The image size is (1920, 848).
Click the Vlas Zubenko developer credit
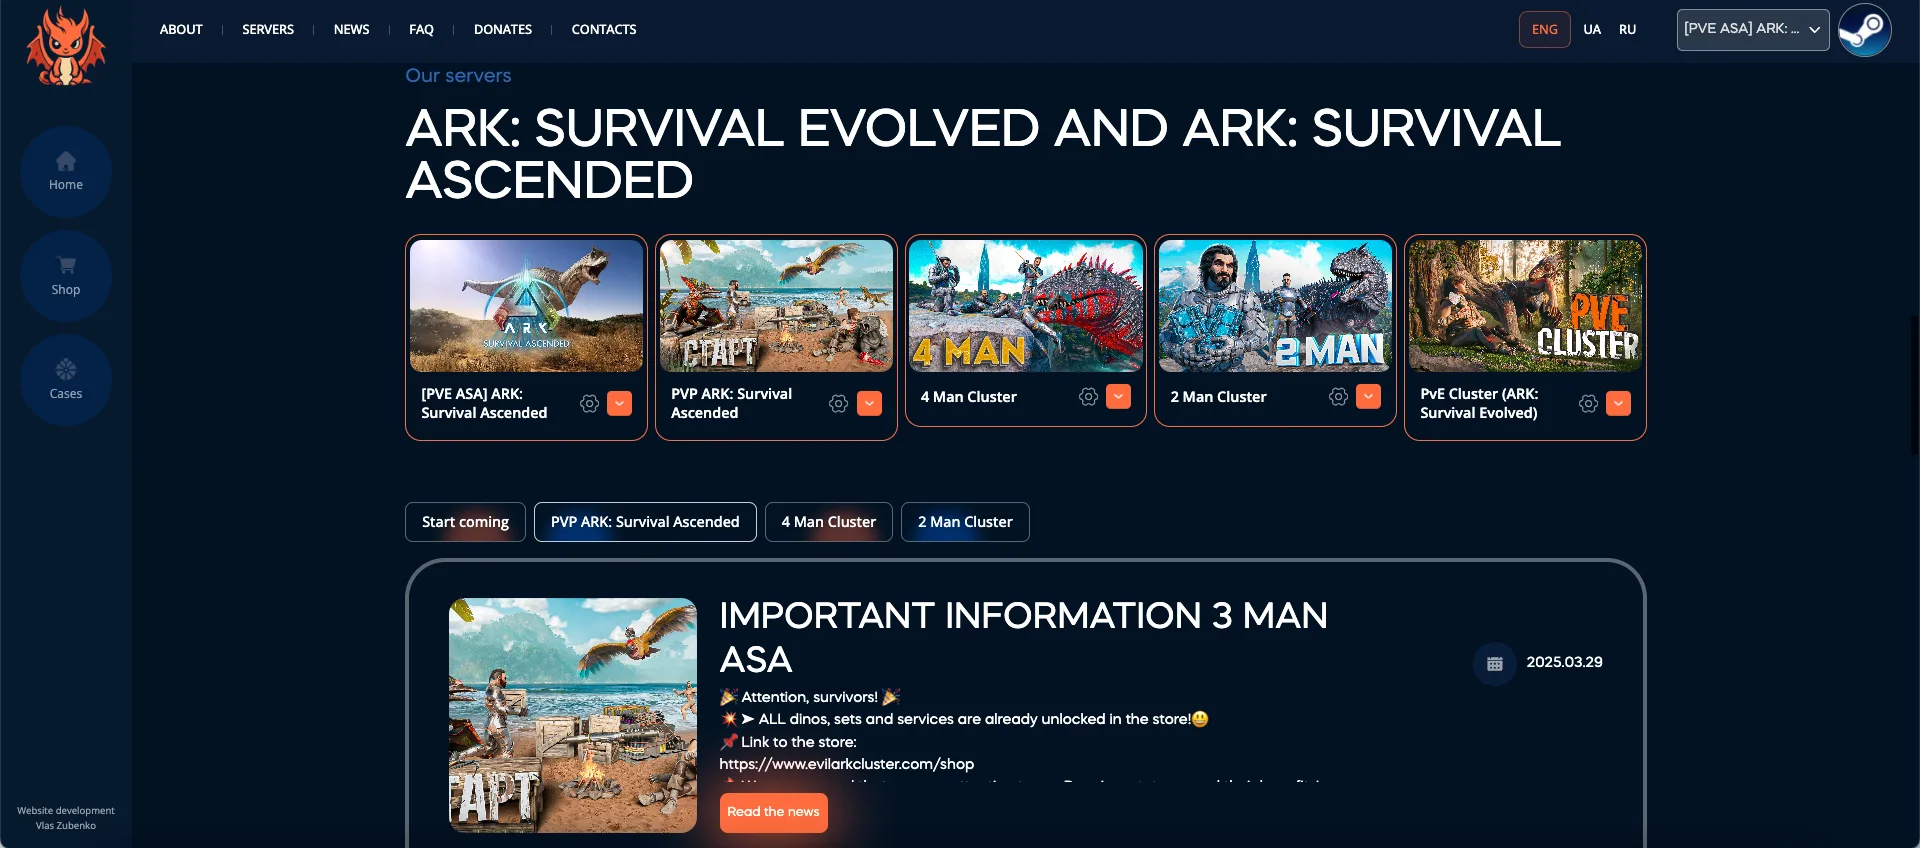(66, 826)
